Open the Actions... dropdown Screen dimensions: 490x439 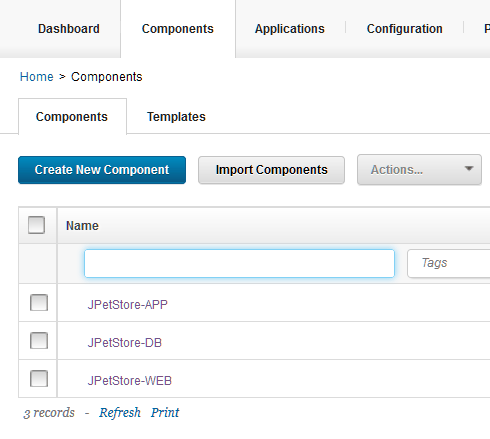coord(419,170)
